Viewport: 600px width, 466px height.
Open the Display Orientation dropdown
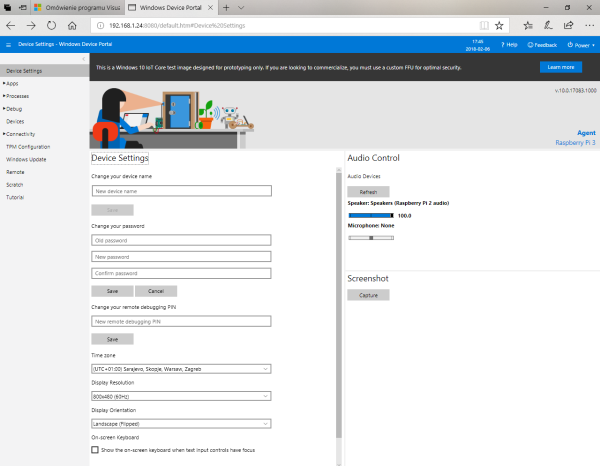(x=181, y=423)
